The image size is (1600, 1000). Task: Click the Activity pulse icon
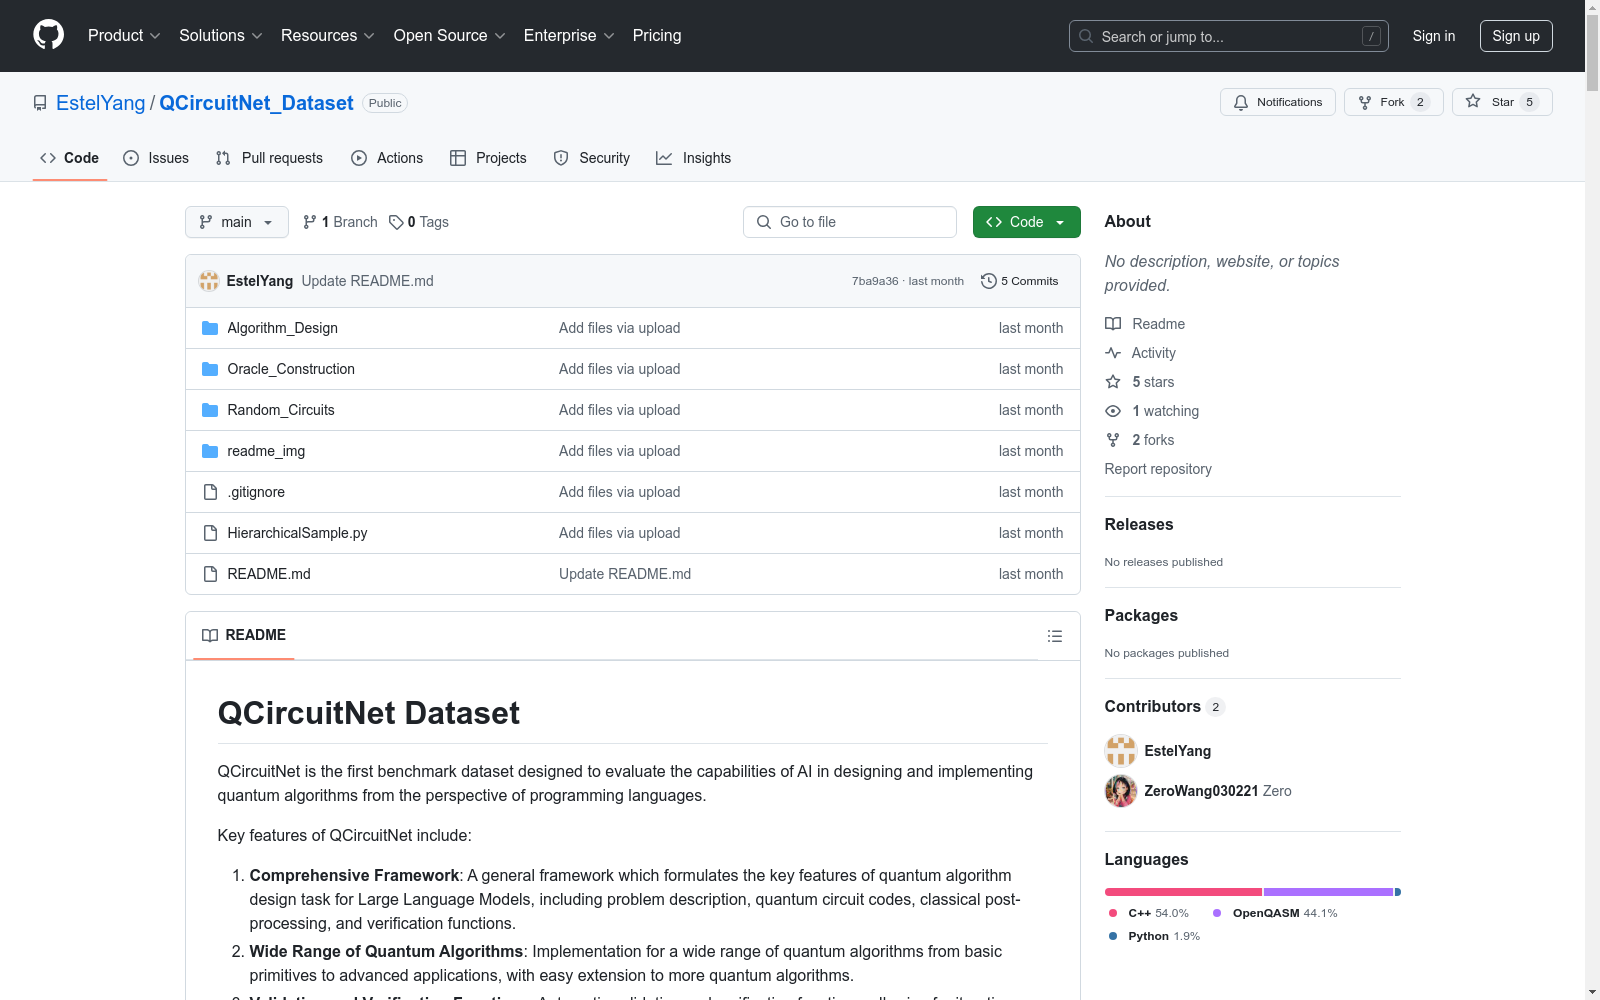pyautogui.click(x=1113, y=353)
